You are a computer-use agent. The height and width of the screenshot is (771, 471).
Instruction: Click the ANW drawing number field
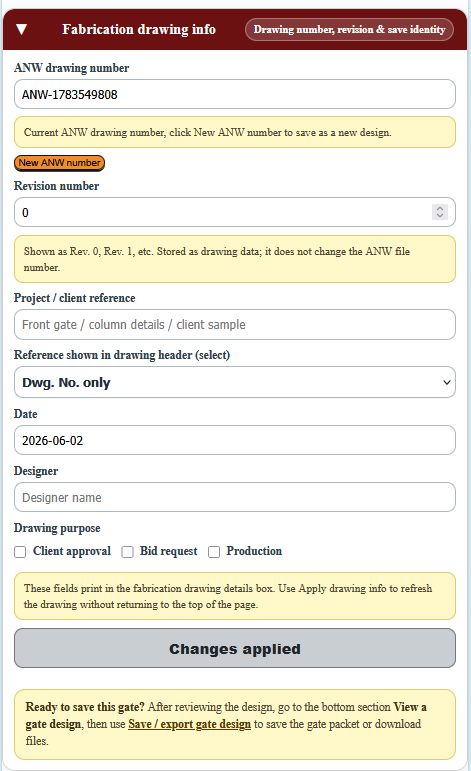click(235, 94)
